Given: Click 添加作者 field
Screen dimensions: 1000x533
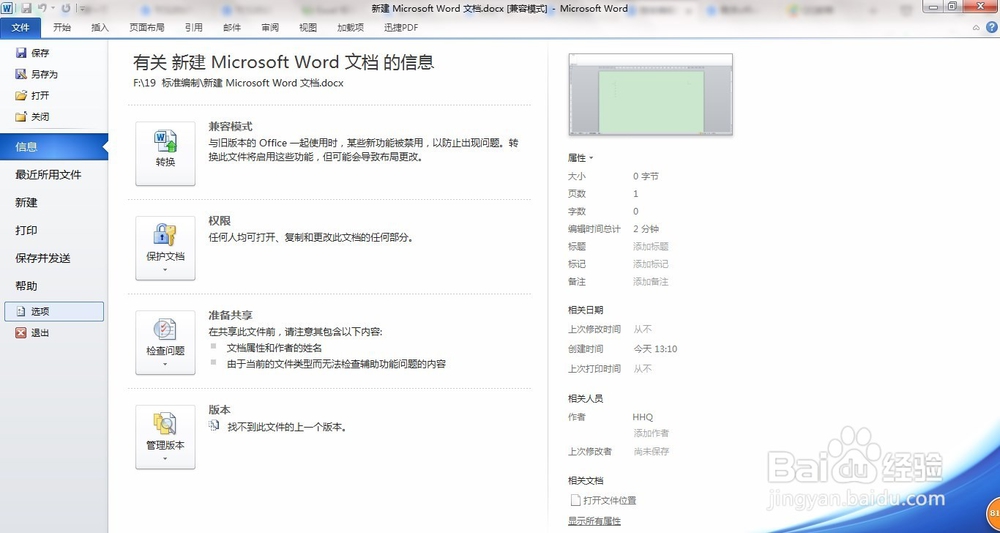Looking at the screenshot, I should point(651,433).
